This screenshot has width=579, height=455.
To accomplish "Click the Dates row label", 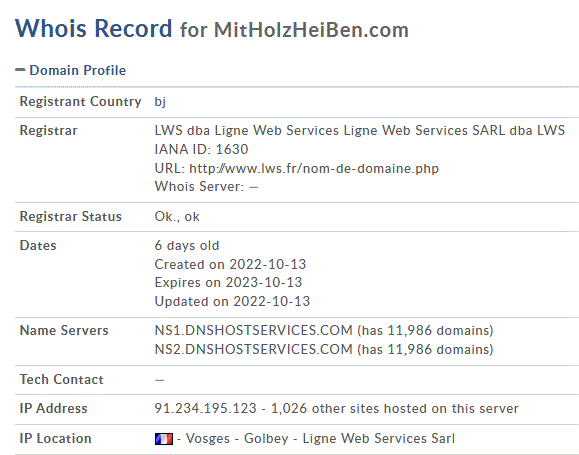I will (x=38, y=246).
